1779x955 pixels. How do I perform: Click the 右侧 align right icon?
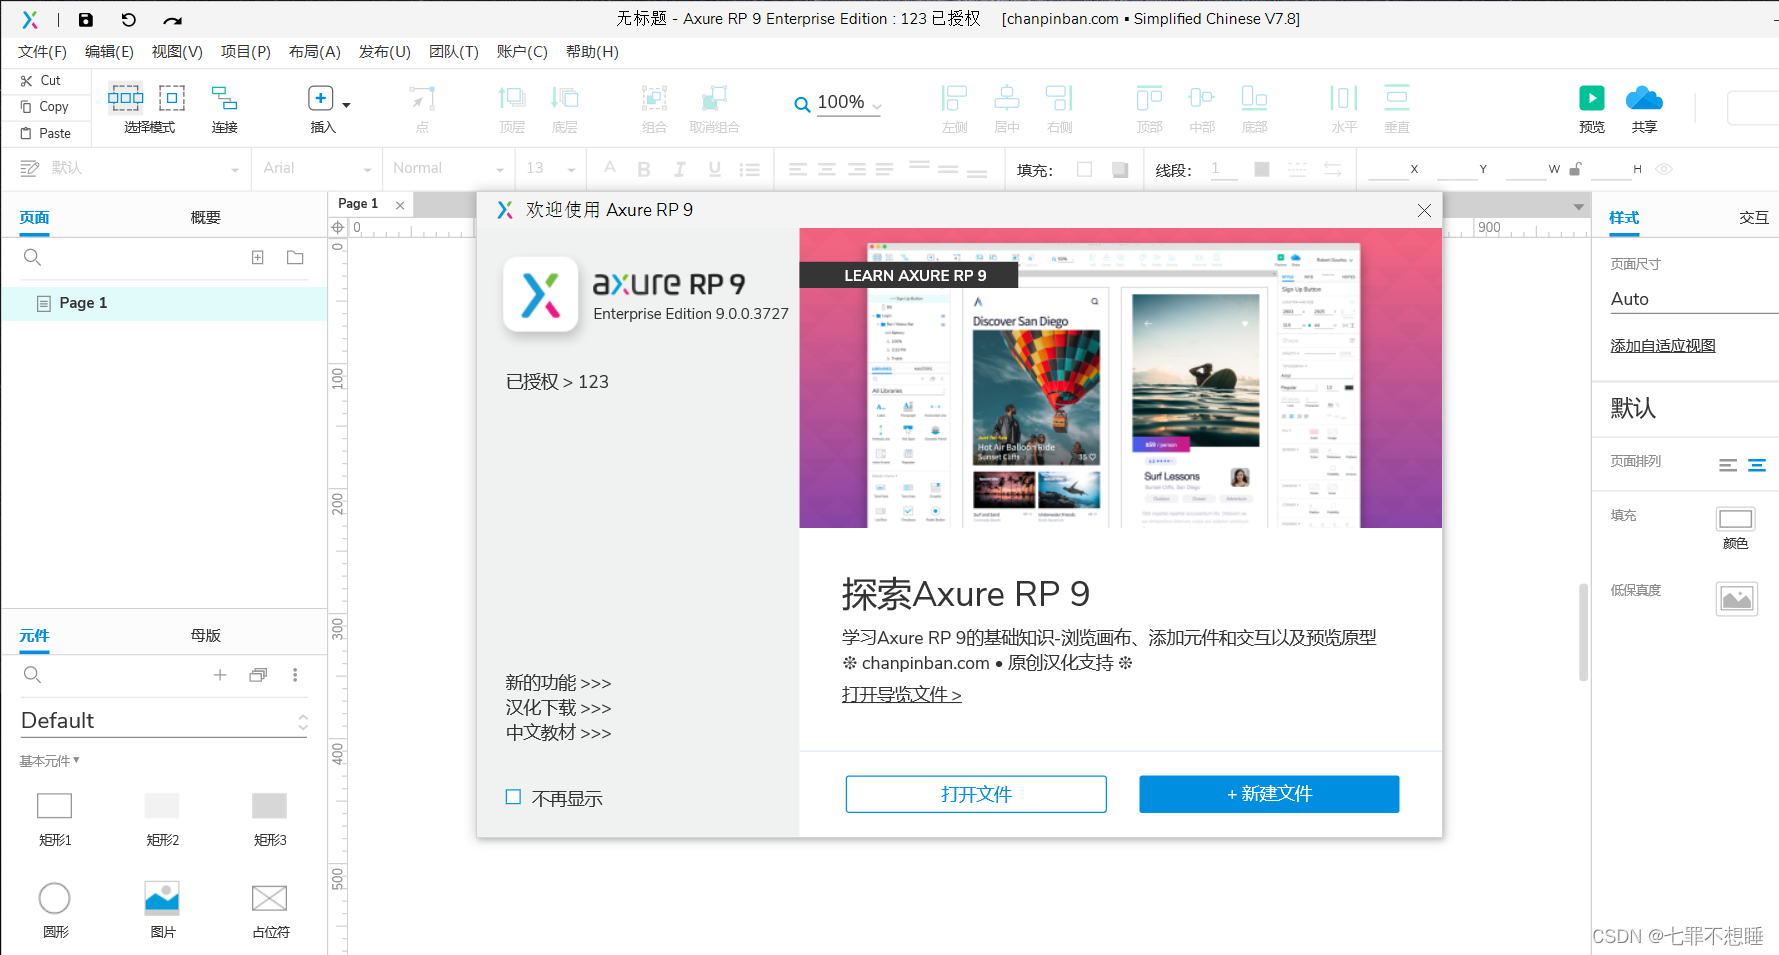point(1059,98)
